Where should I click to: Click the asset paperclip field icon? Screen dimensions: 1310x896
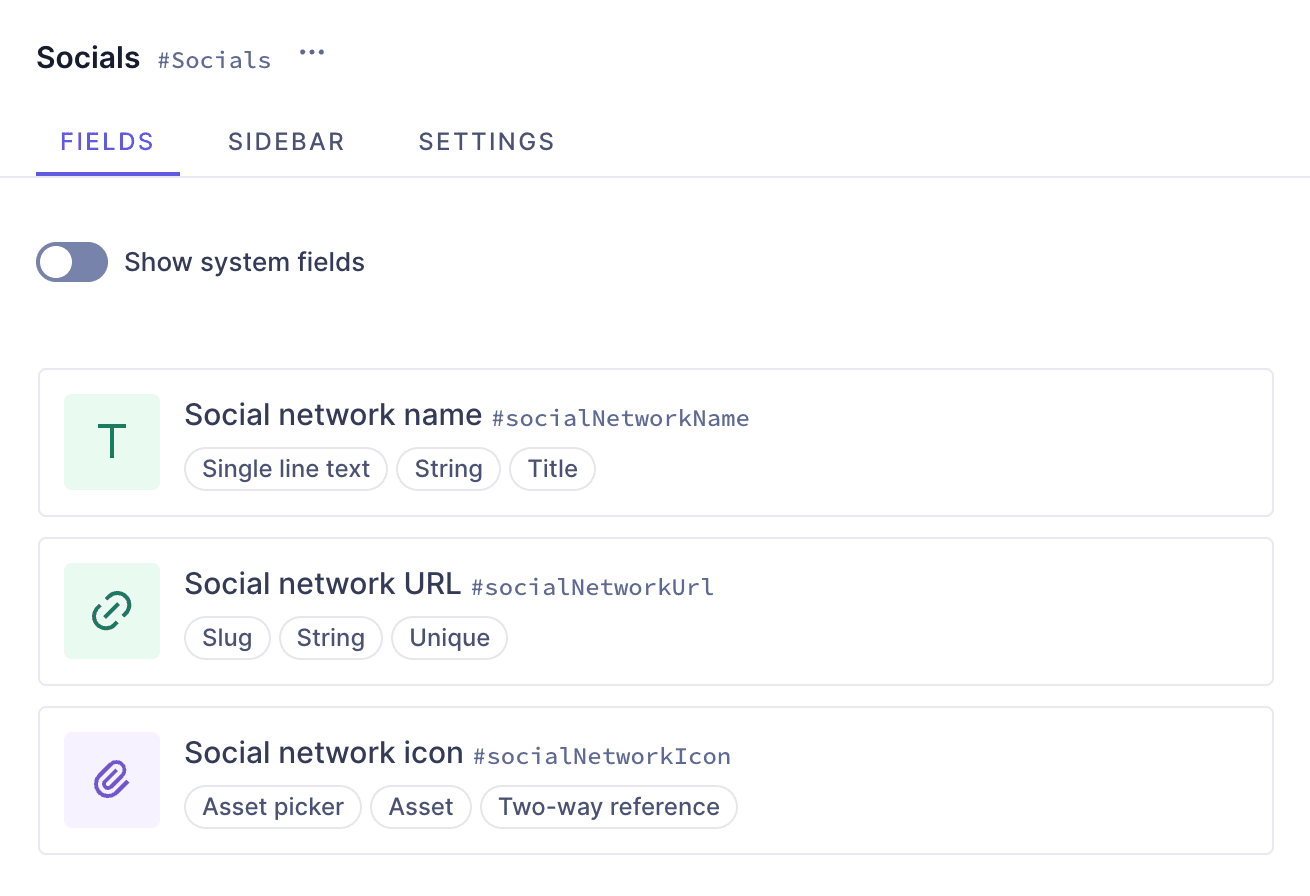click(x=112, y=780)
